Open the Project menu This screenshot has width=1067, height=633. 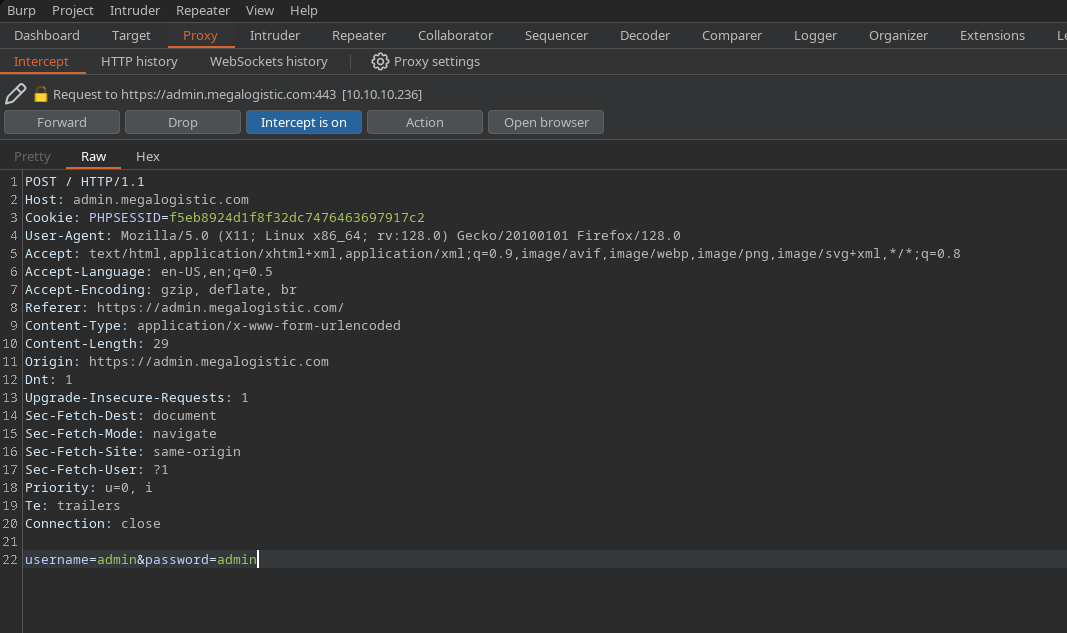[73, 10]
